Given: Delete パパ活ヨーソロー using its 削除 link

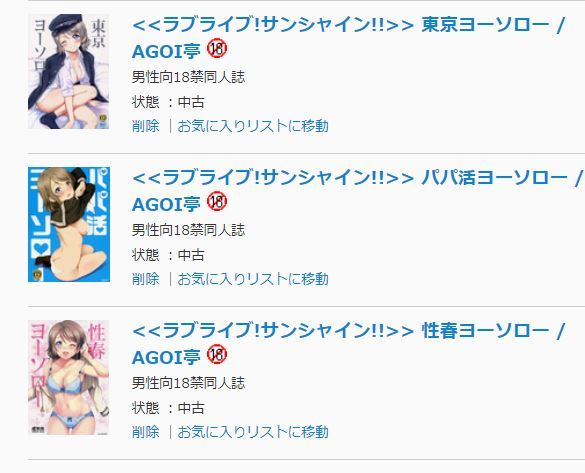Looking at the screenshot, I should [146, 279].
